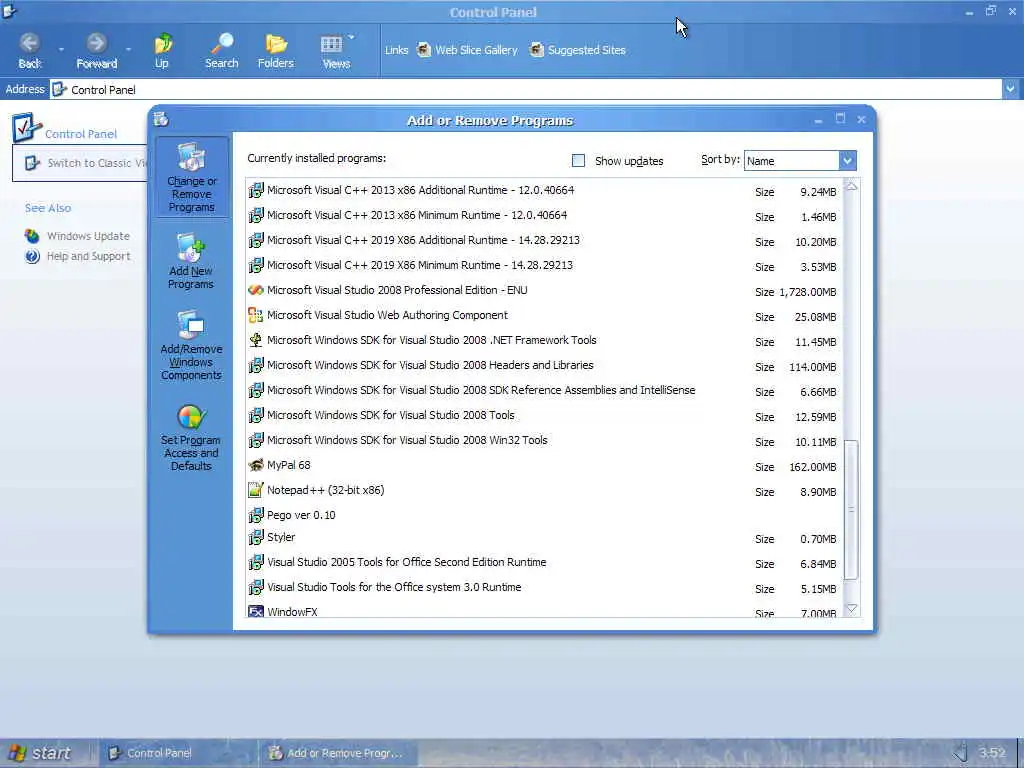Image resolution: width=1024 pixels, height=768 pixels.
Task: Click the Back arrow icon in Control Panel
Action: coord(29,43)
